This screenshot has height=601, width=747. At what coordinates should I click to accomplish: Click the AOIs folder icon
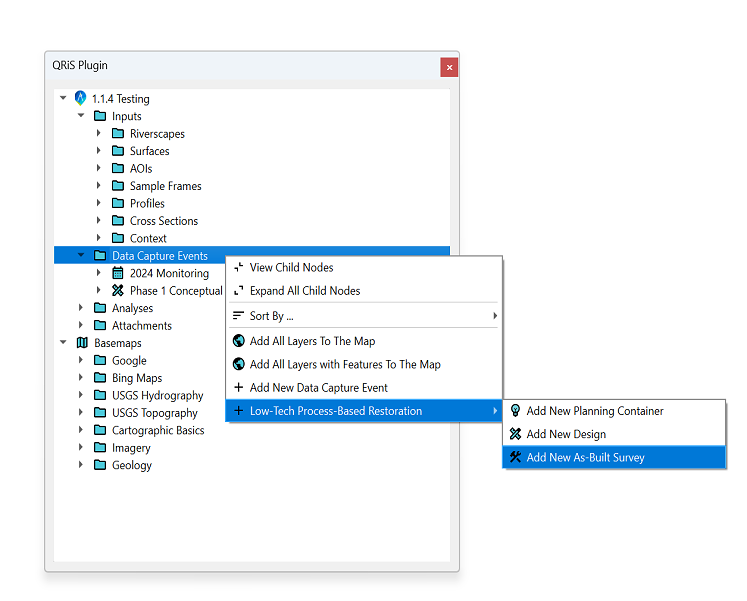(x=118, y=168)
